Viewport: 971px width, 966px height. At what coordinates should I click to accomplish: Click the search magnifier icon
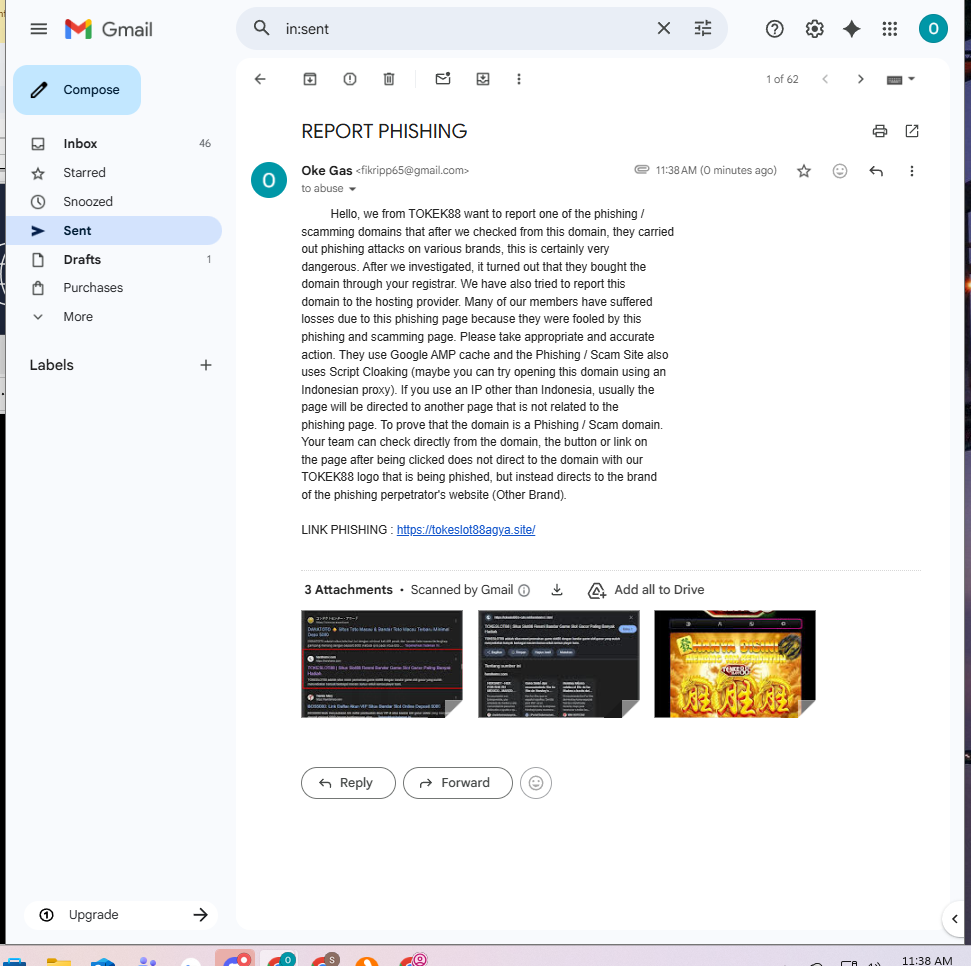click(261, 28)
